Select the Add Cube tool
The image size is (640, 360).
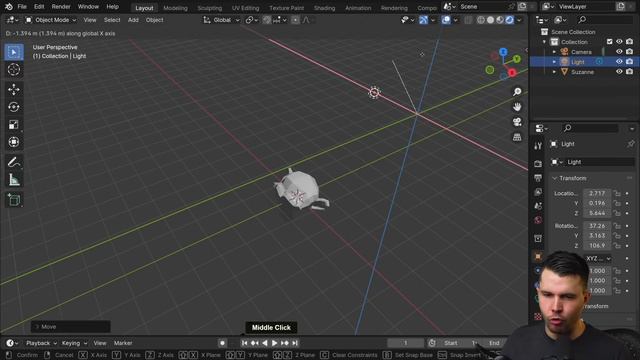click(x=14, y=200)
